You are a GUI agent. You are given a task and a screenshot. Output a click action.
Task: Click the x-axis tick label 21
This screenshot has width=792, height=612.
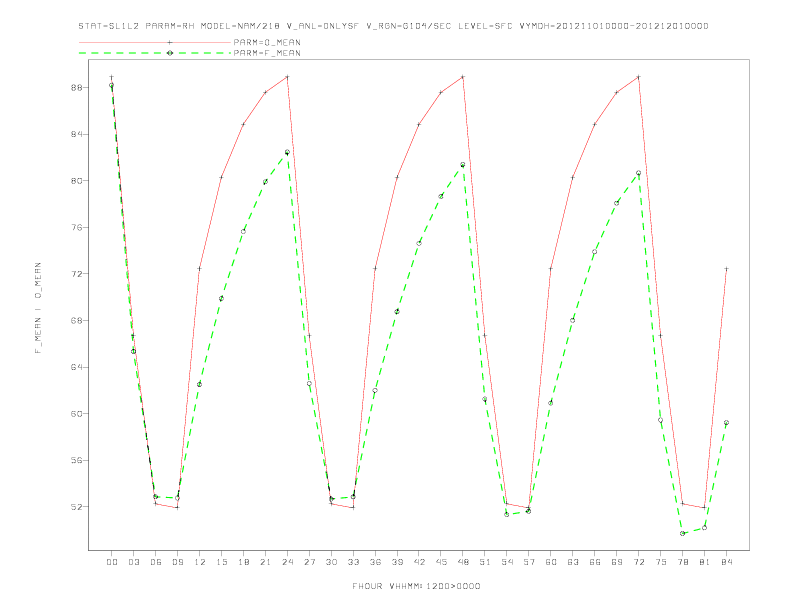coord(265,562)
